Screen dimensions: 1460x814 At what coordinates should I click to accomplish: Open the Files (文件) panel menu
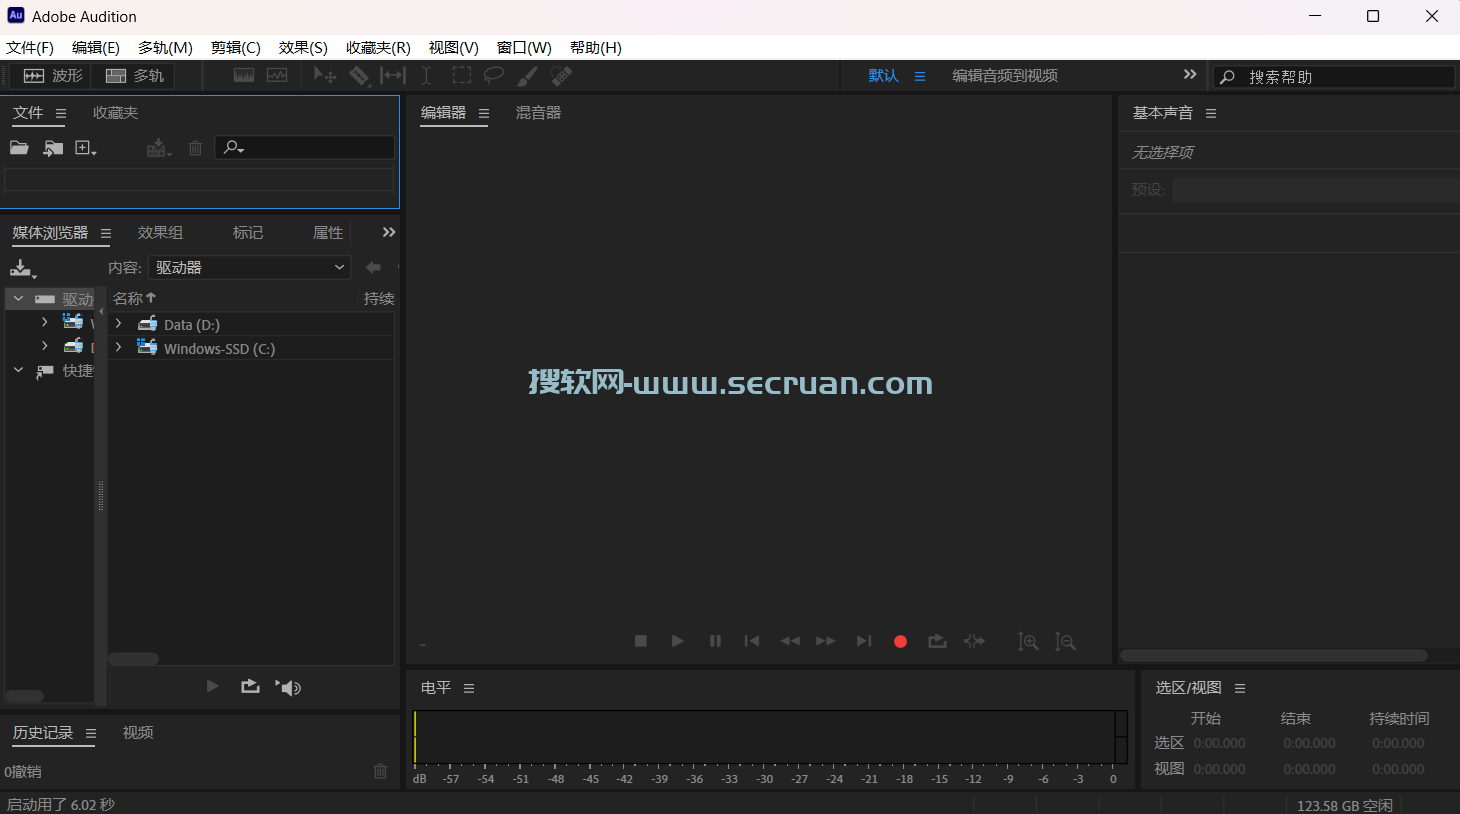(61, 114)
